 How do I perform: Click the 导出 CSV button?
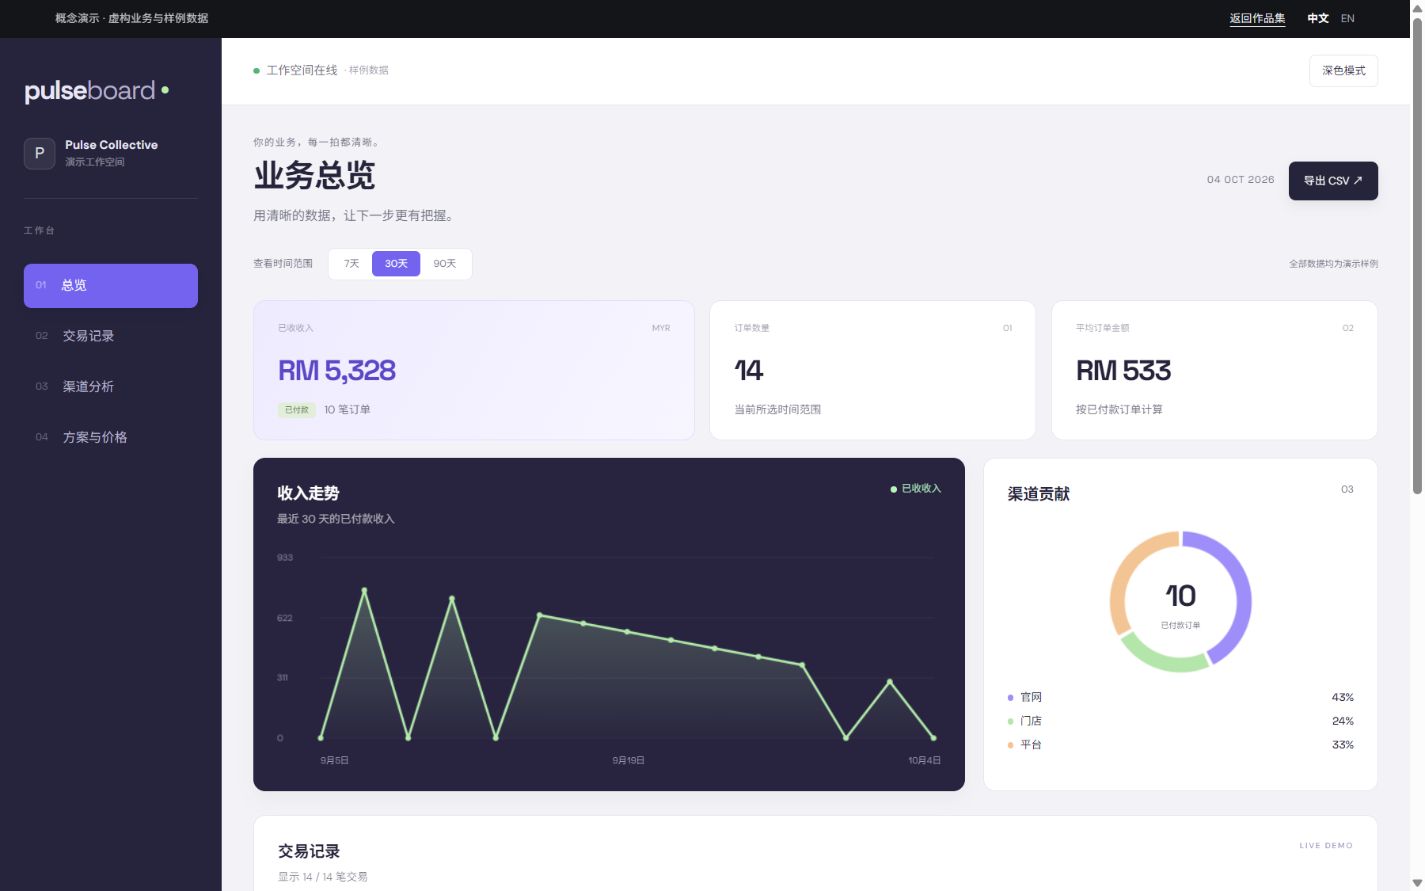click(1333, 181)
